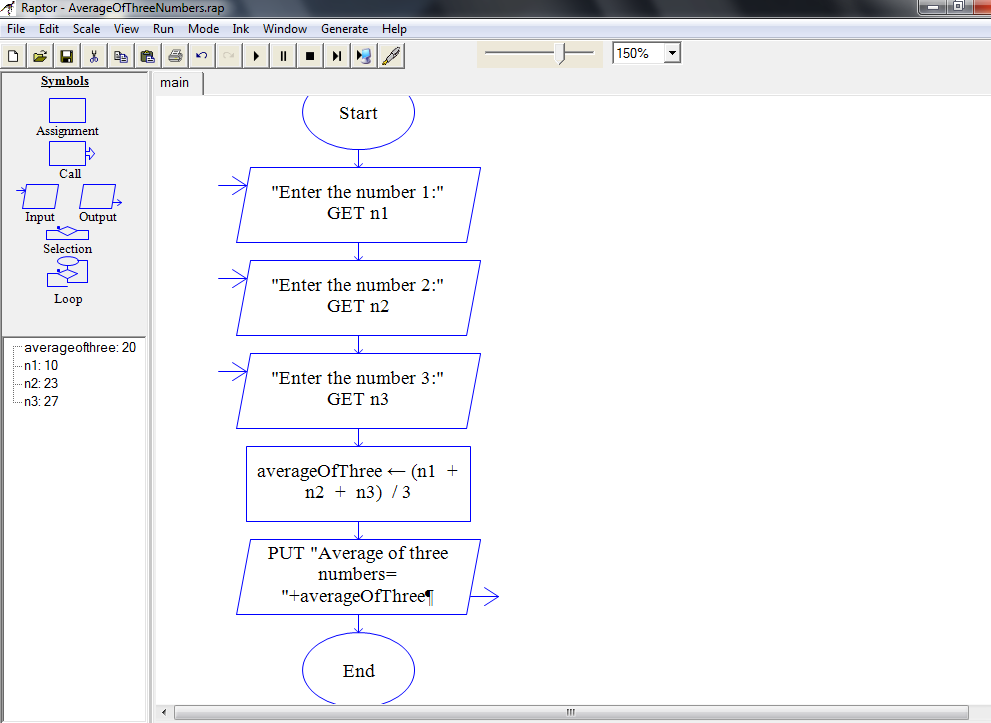991x723 pixels.
Task: Select the Input symbol in Symbols panel
Action: (38, 196)
